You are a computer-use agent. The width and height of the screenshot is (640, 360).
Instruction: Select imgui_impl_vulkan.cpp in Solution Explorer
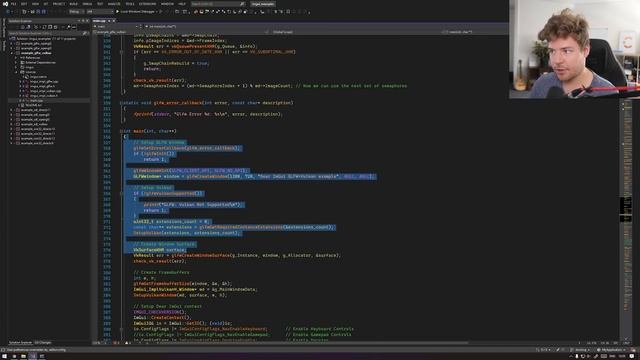click(45, 91)
